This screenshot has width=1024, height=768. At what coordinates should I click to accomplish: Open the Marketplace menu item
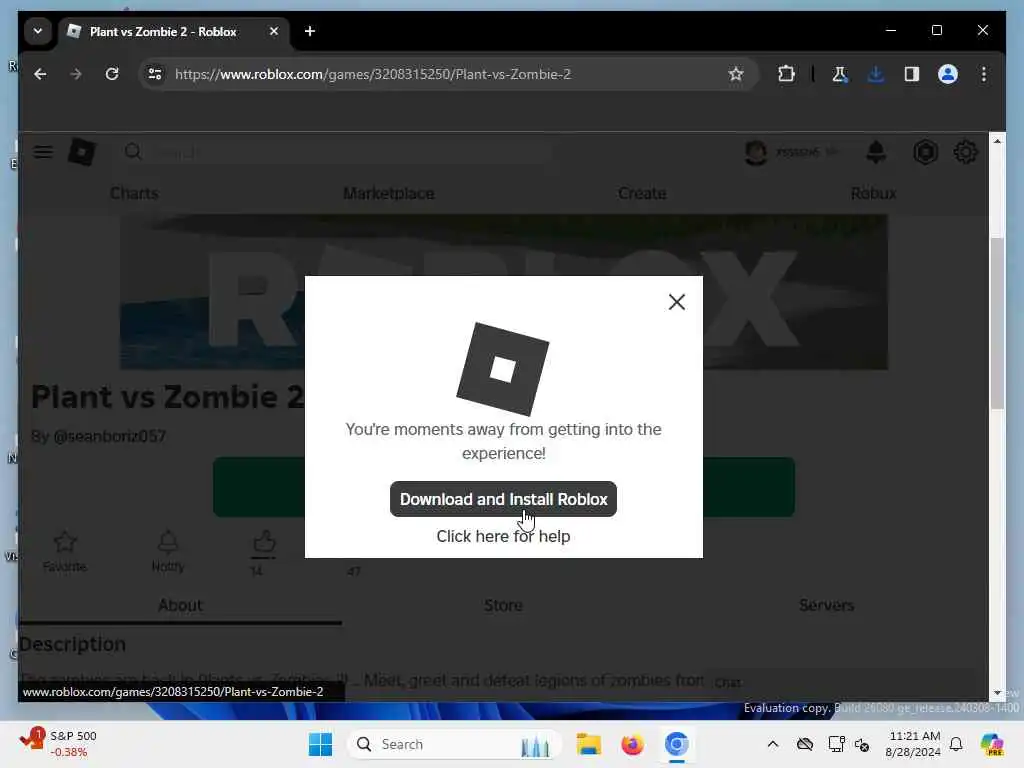click(x=389, y=193)
